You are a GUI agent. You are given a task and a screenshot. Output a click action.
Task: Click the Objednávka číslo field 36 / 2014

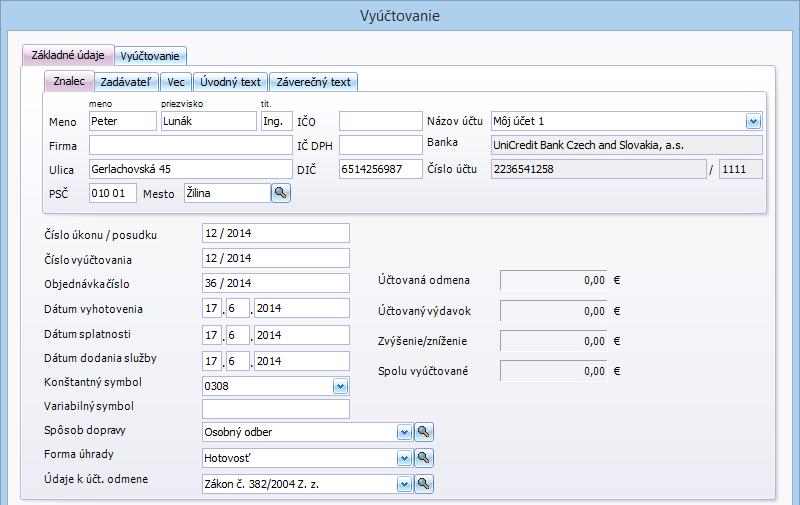pyautogui.click(x=276, y=283)
